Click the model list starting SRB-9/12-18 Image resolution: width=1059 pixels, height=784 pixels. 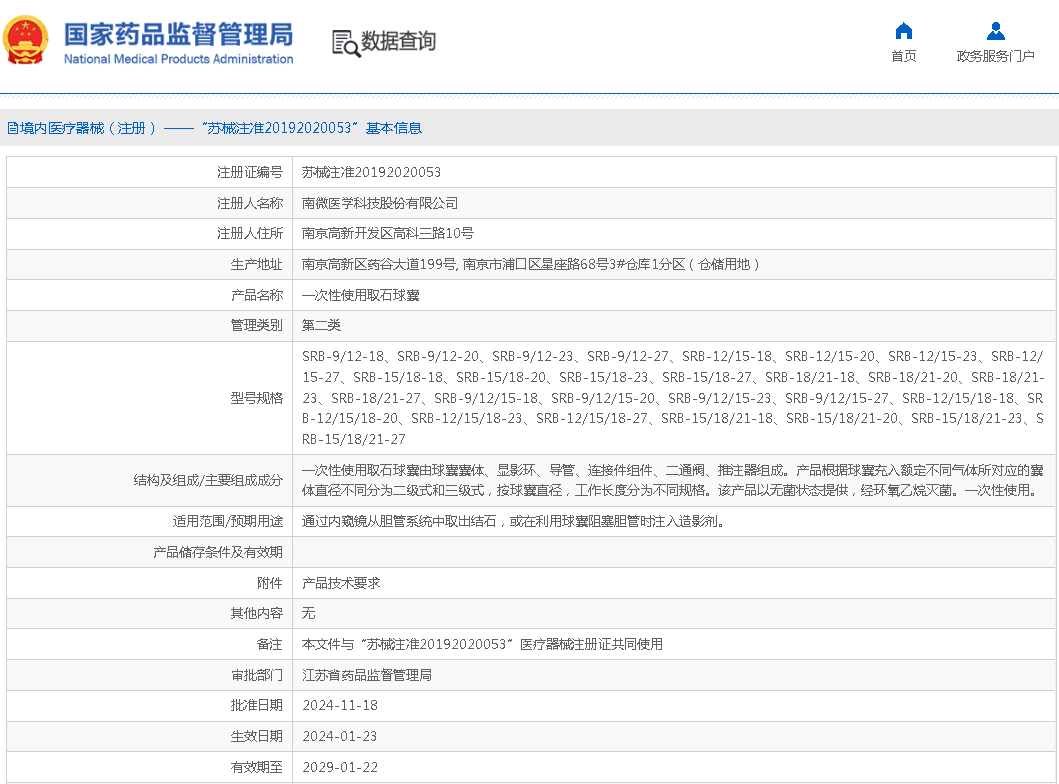[x=673, y=398]
